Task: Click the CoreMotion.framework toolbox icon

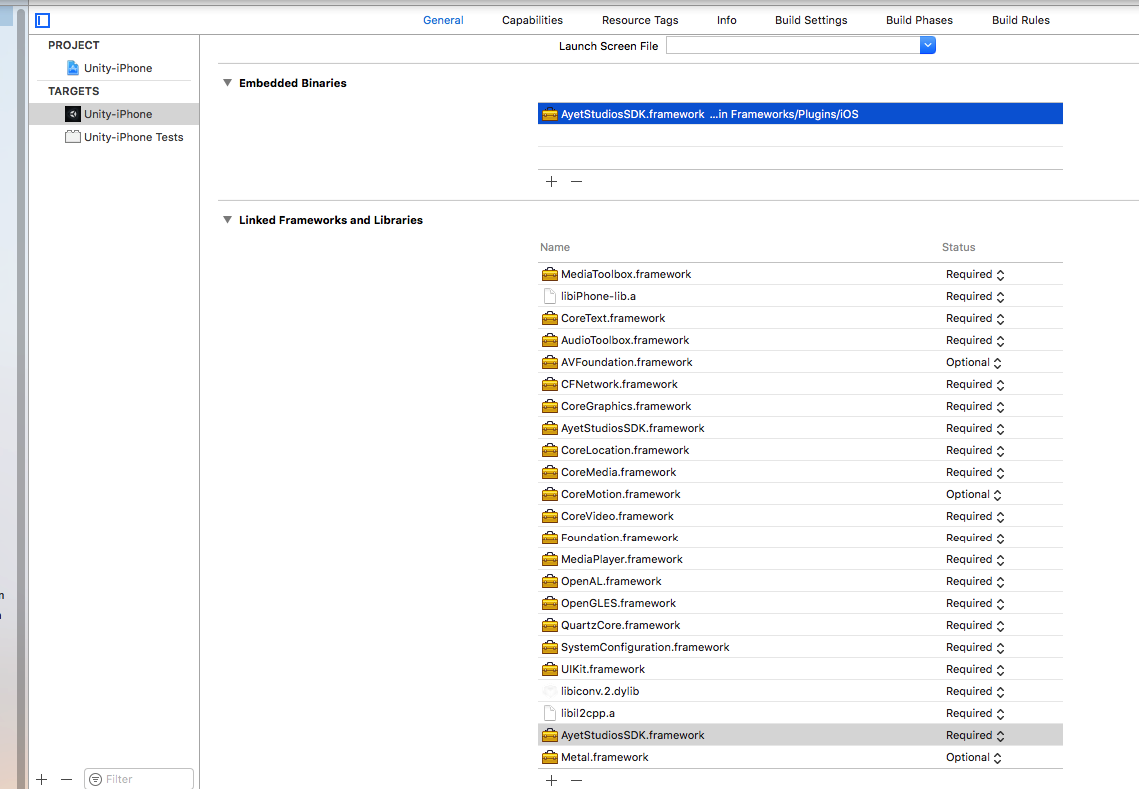Action: 550,495
